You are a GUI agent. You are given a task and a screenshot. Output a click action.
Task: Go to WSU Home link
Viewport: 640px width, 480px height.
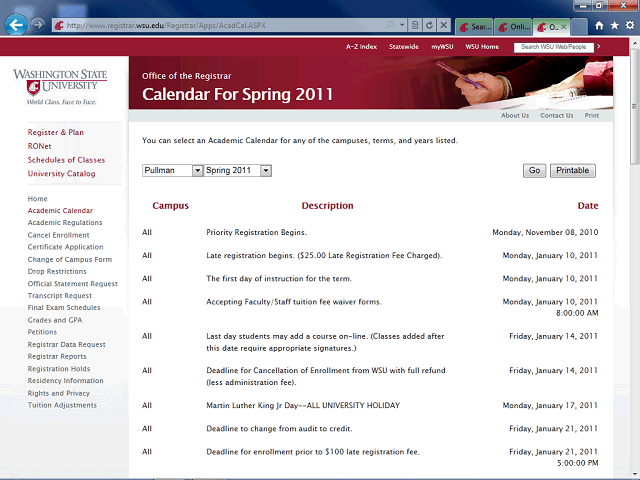(482, 47)
